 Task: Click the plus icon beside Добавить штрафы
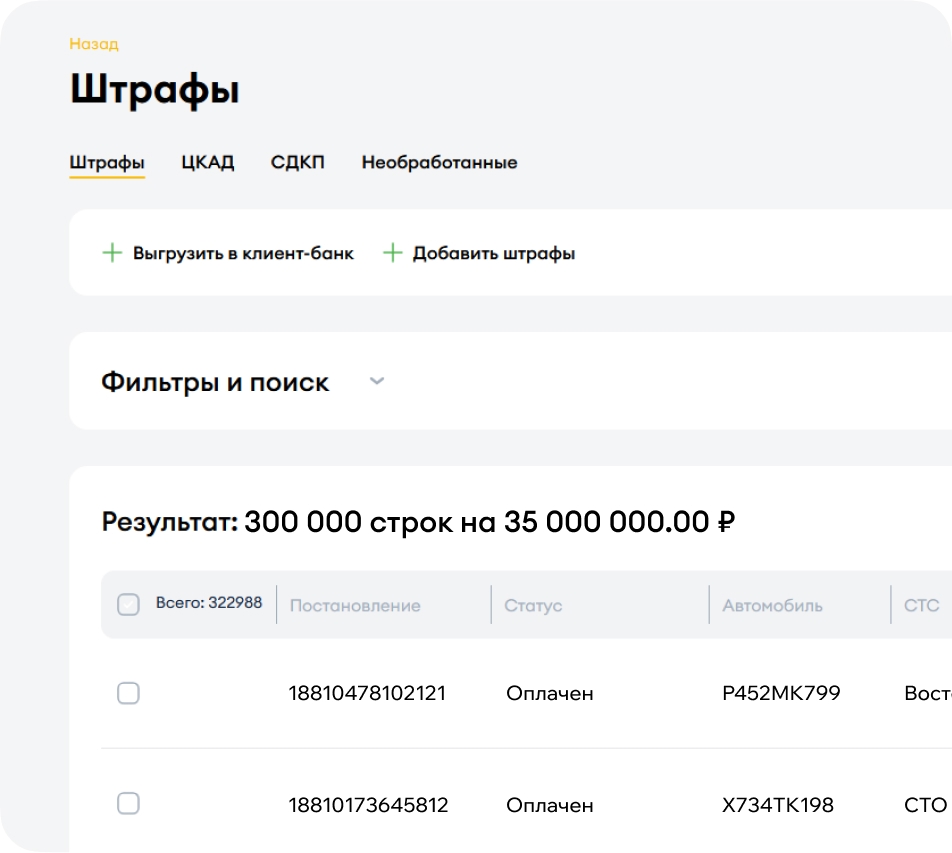click(x=392, y=253)
